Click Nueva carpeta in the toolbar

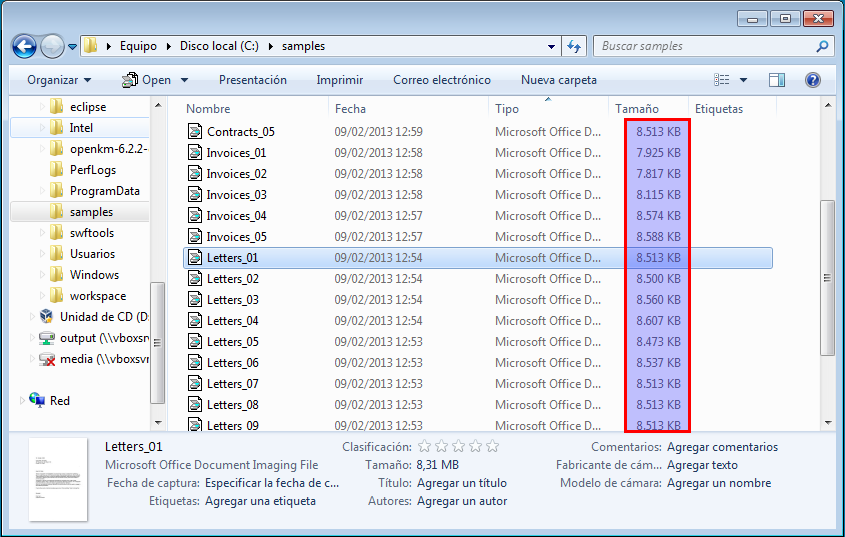(558, 80)
